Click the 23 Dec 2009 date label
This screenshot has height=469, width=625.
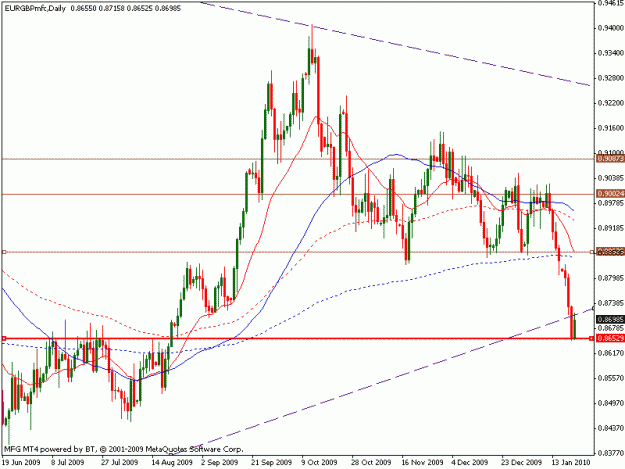click(522, 462)
